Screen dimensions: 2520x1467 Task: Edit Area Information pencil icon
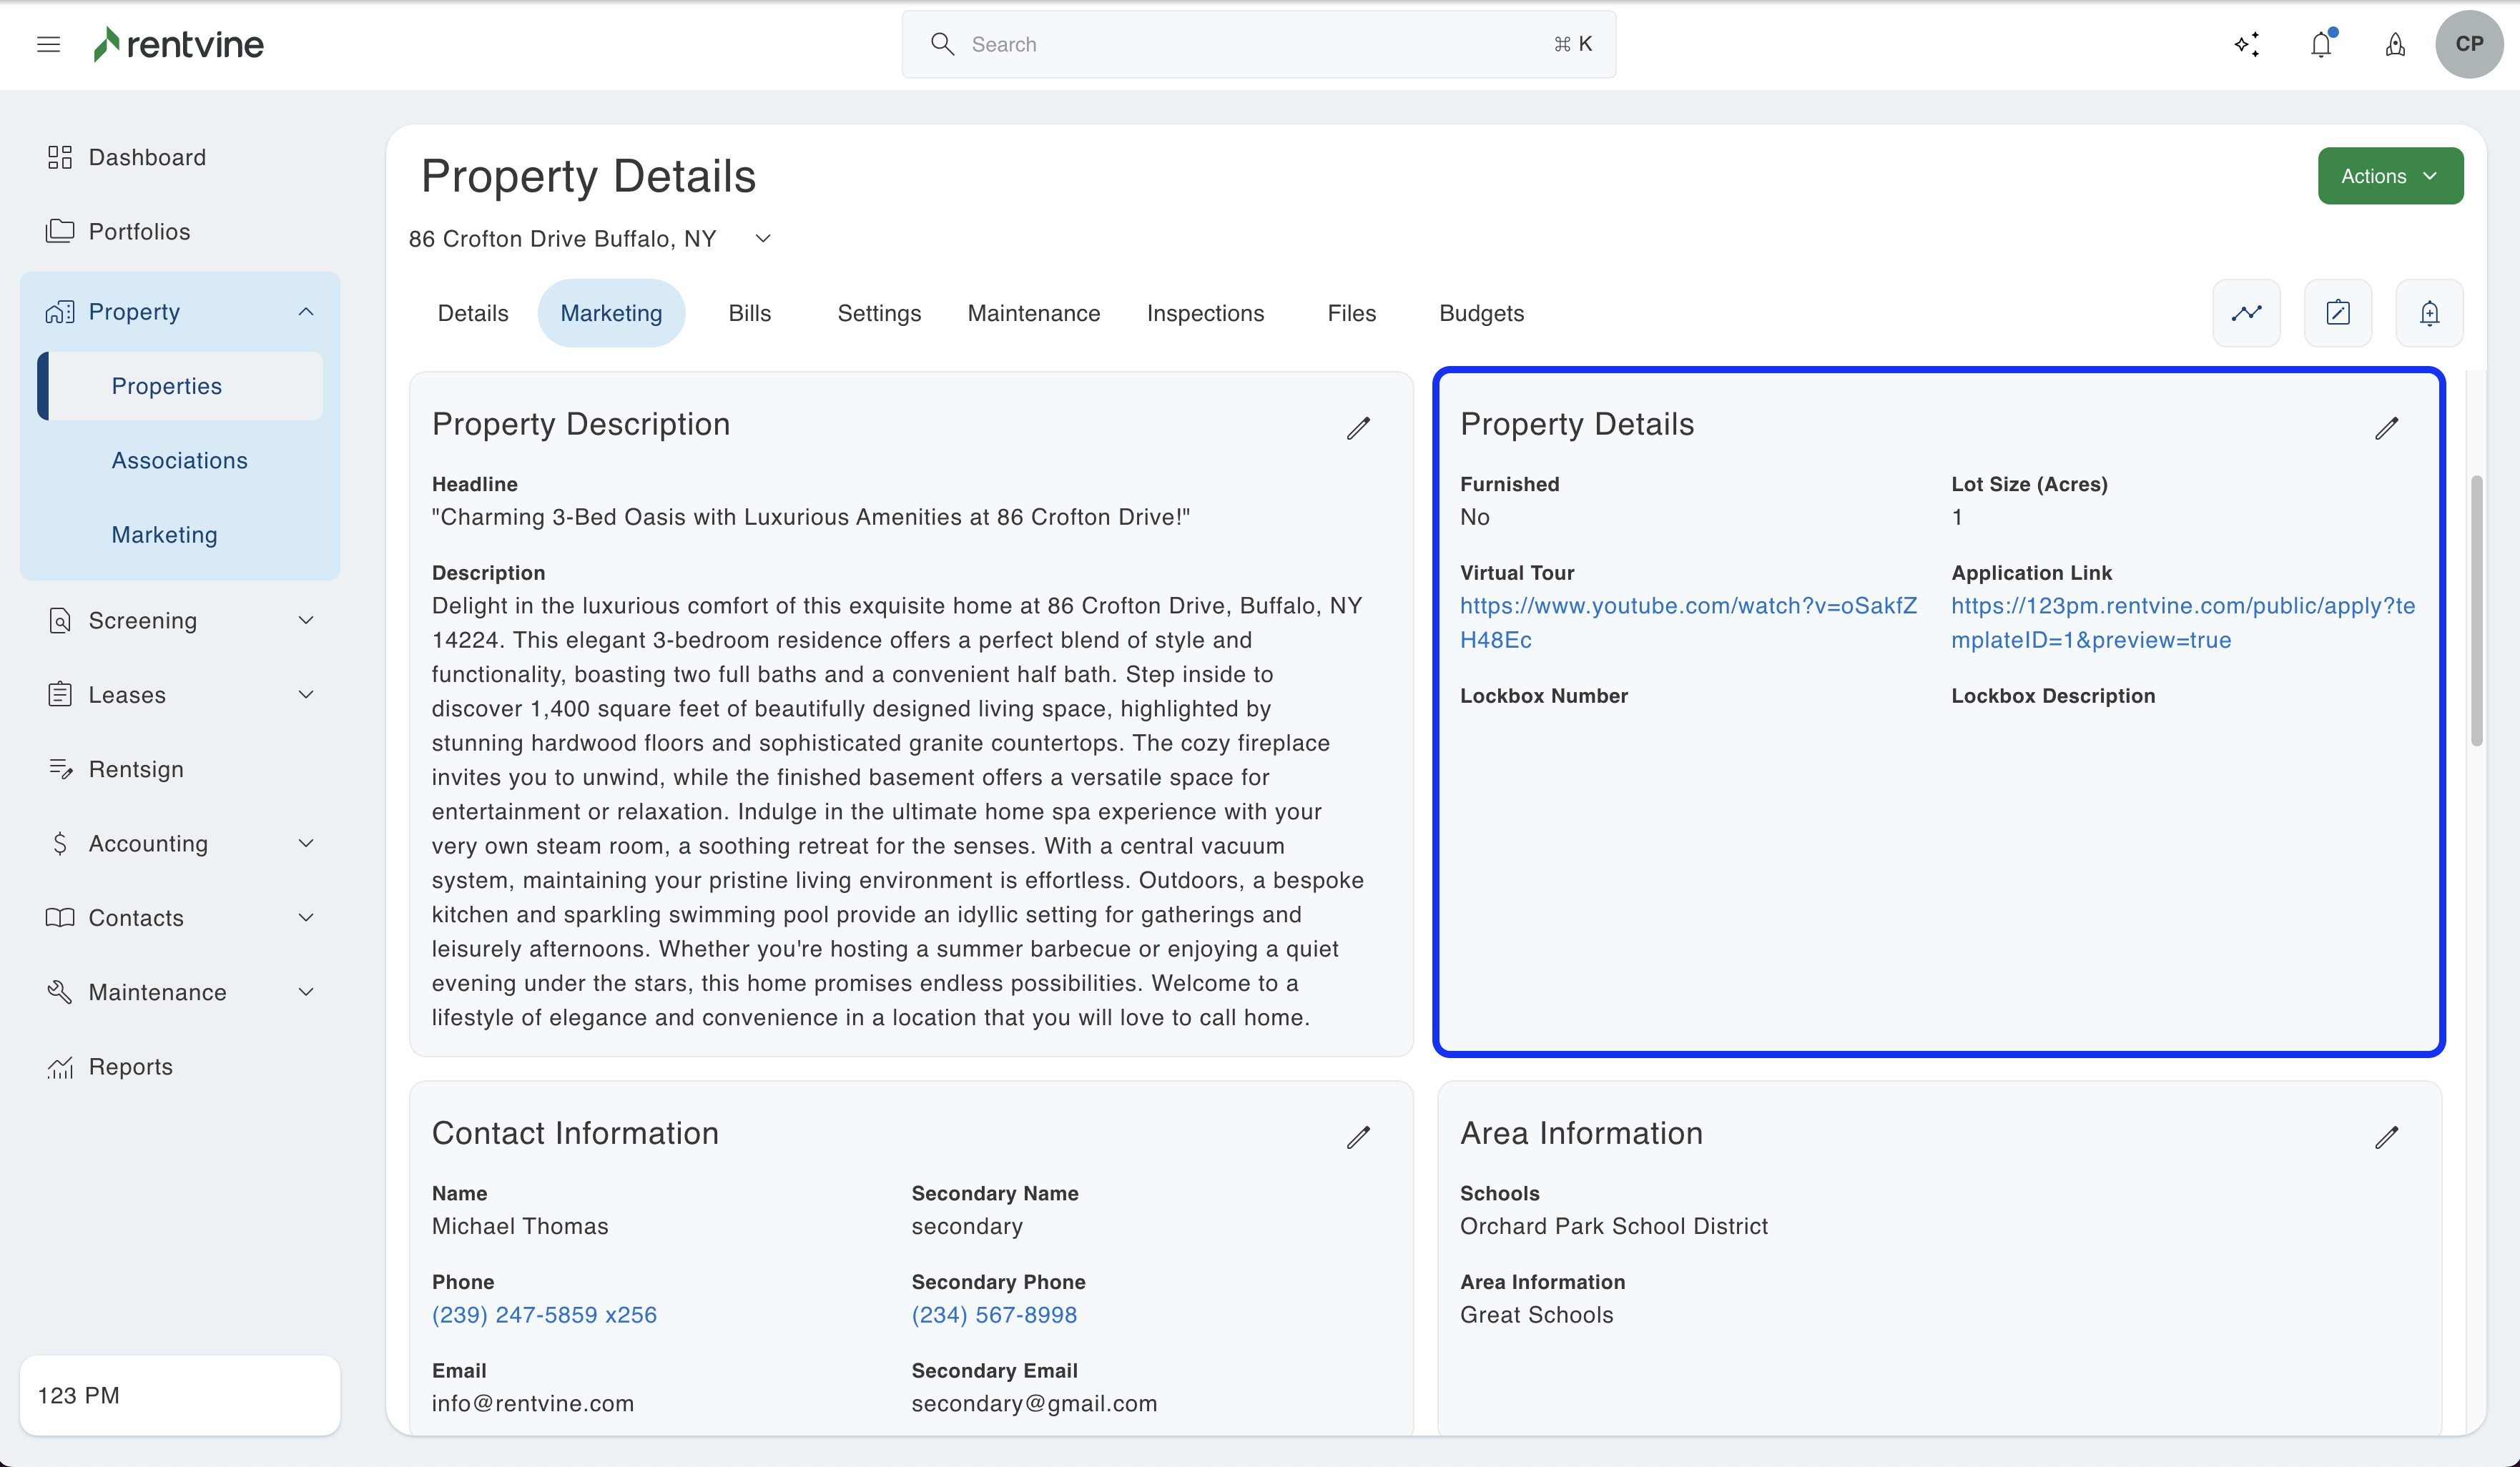pyautogui.click(x=2386, y=1137)
